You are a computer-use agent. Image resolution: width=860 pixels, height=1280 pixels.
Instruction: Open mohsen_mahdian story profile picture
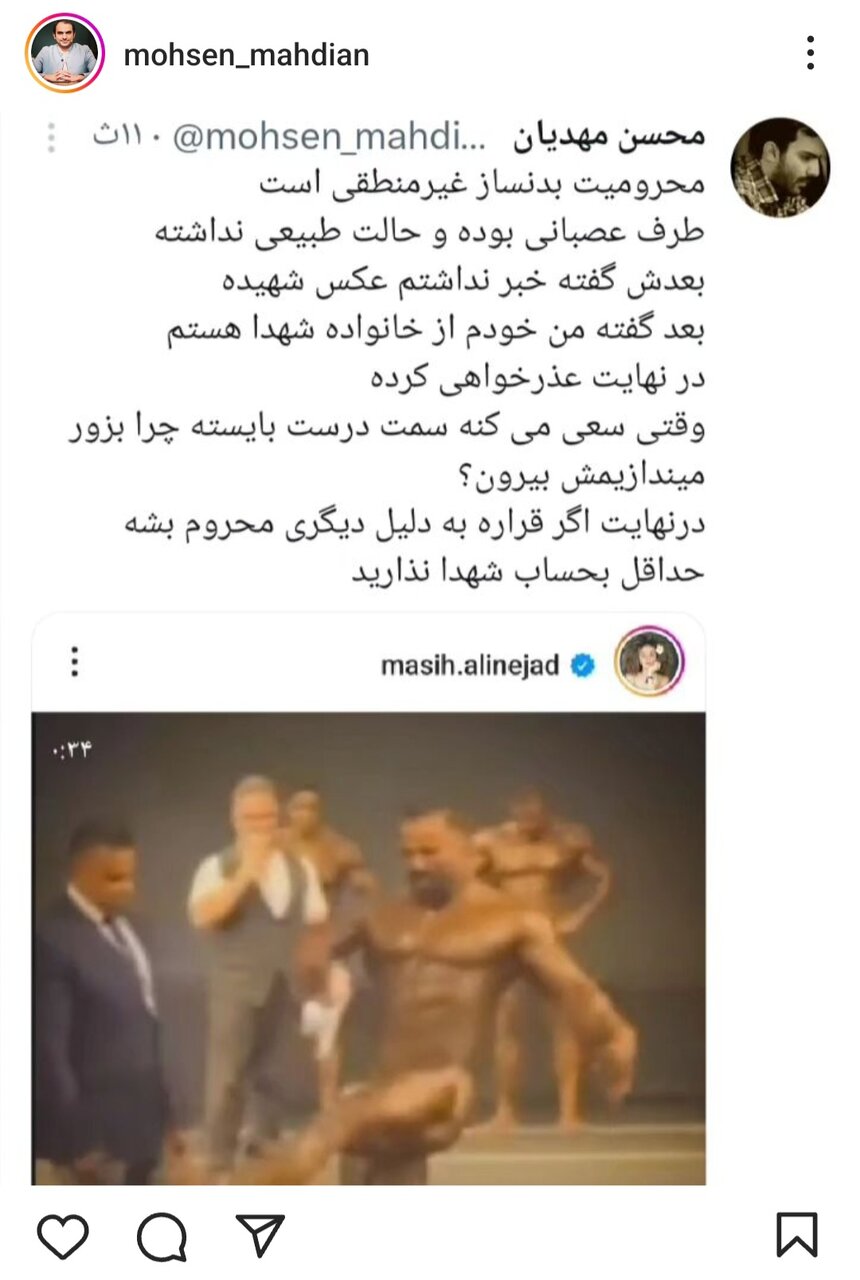pos(65,54)
